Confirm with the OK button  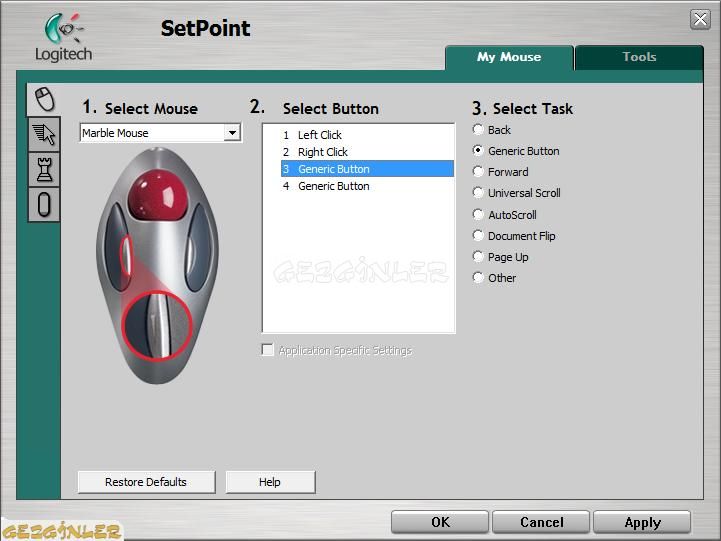point(440,522)
